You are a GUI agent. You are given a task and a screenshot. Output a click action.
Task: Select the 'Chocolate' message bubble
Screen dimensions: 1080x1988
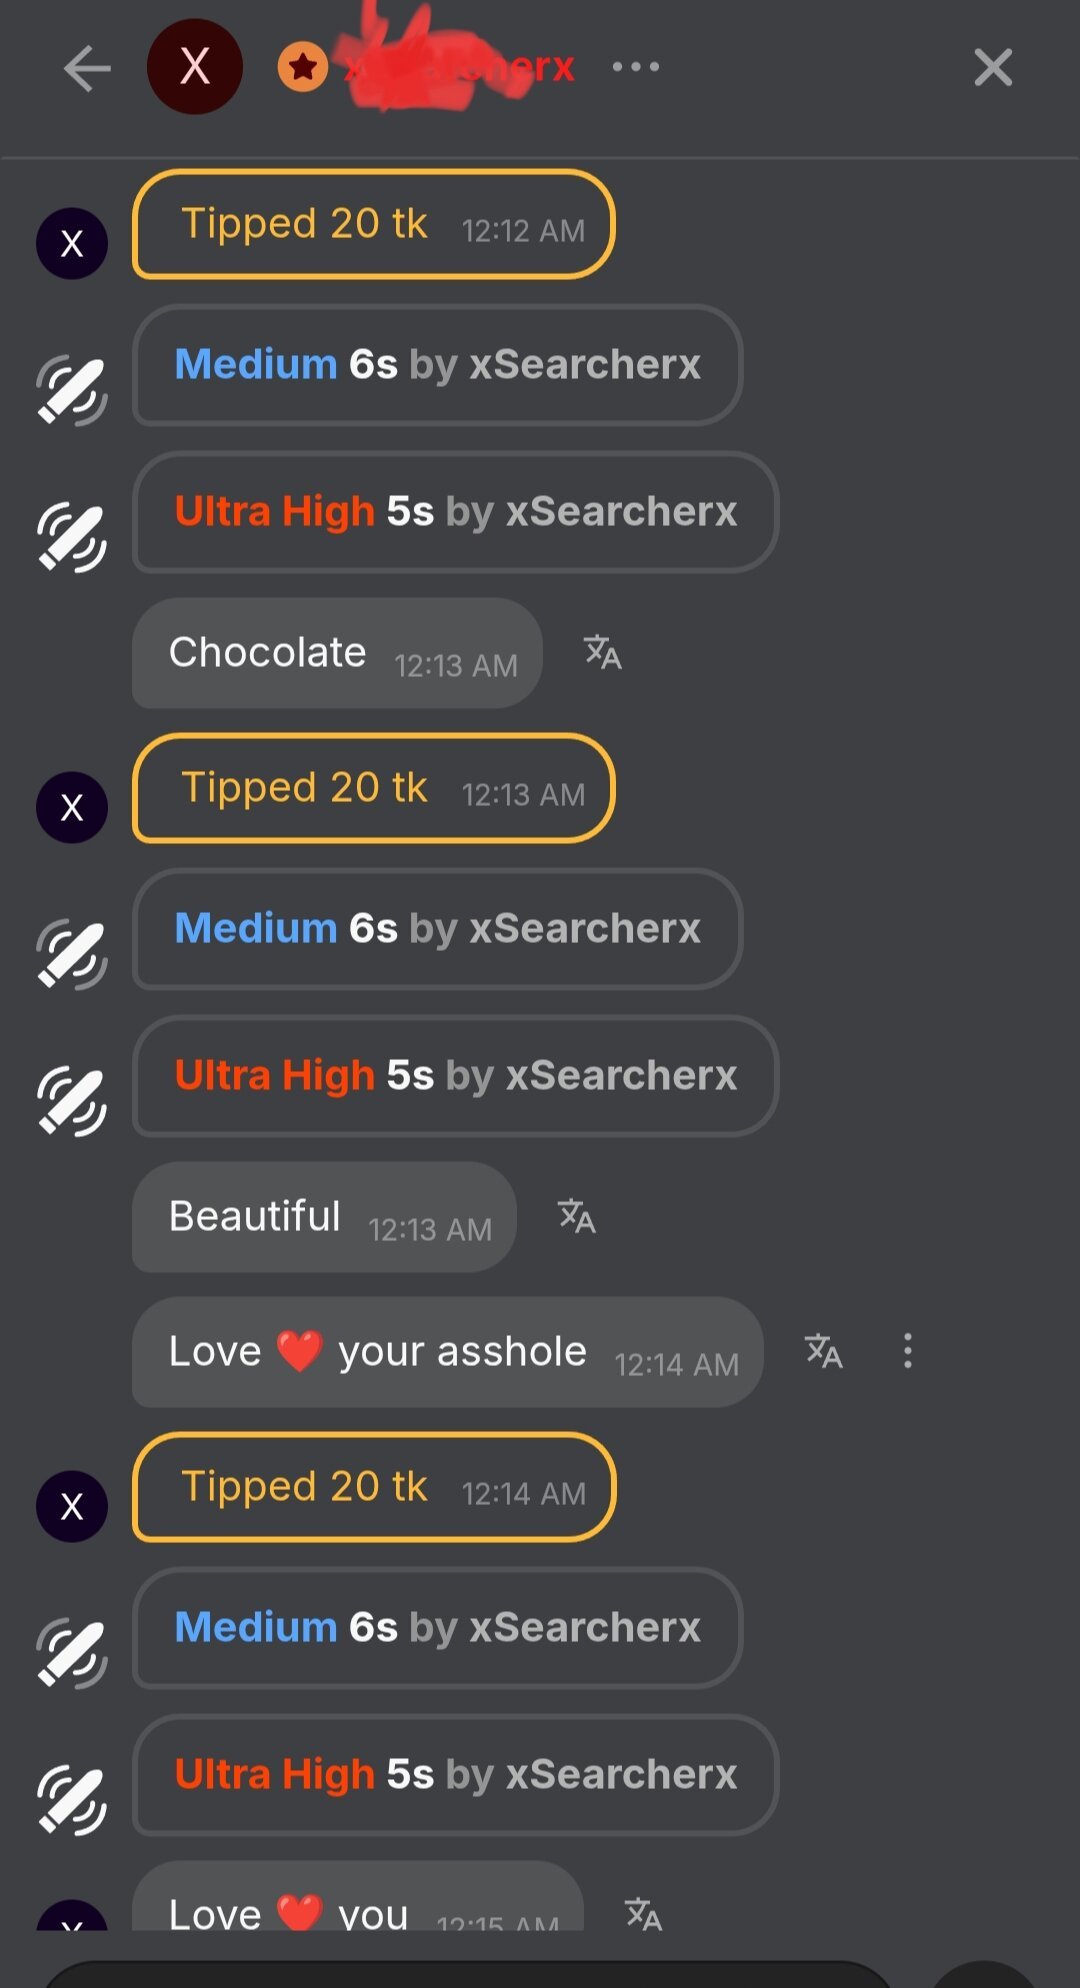[336, 653]
